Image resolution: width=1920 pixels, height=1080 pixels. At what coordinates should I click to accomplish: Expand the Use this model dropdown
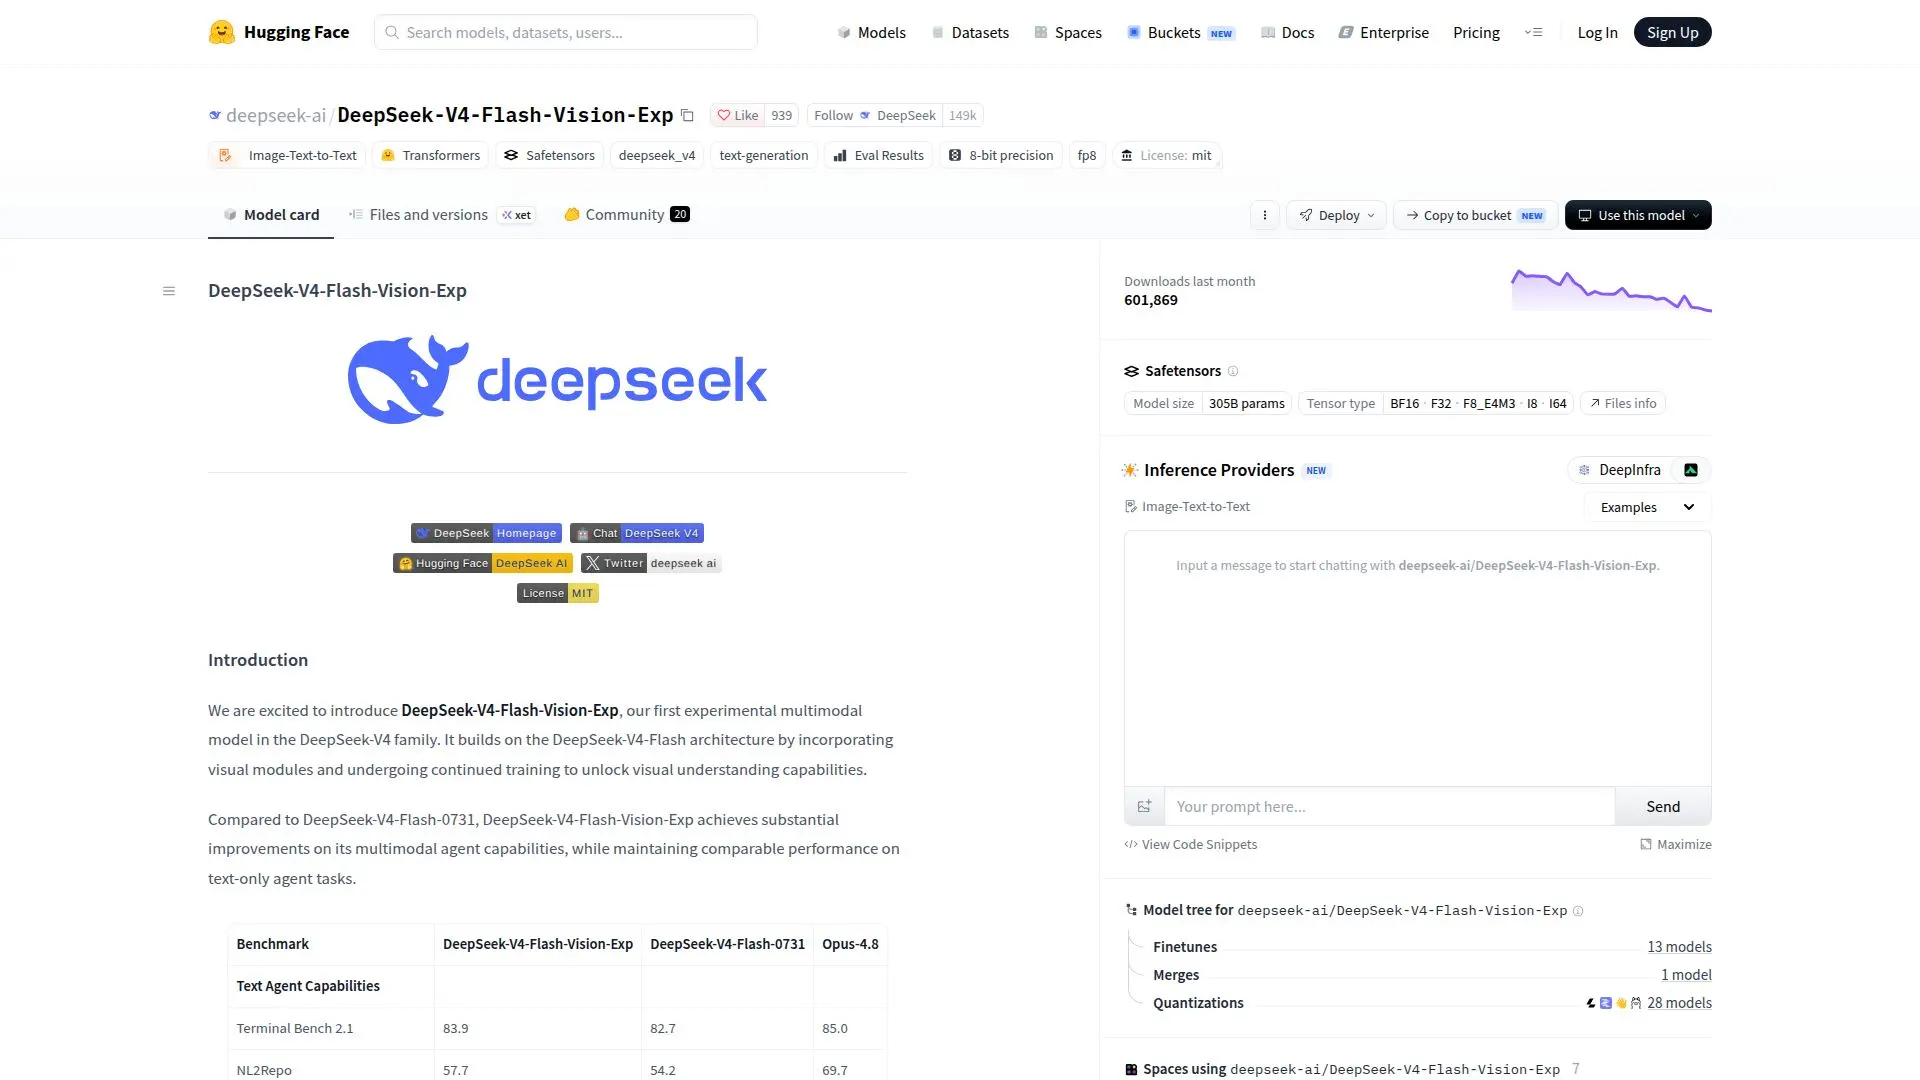click(x=1638, y=215)
